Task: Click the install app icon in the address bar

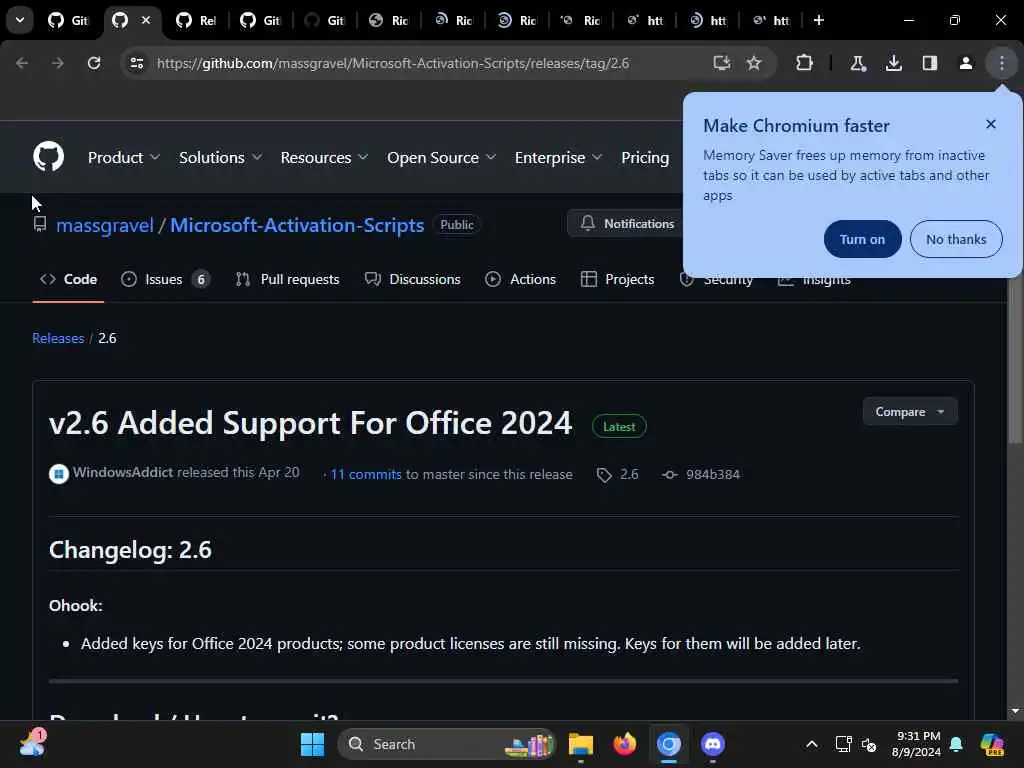Action: coord(721,63)
